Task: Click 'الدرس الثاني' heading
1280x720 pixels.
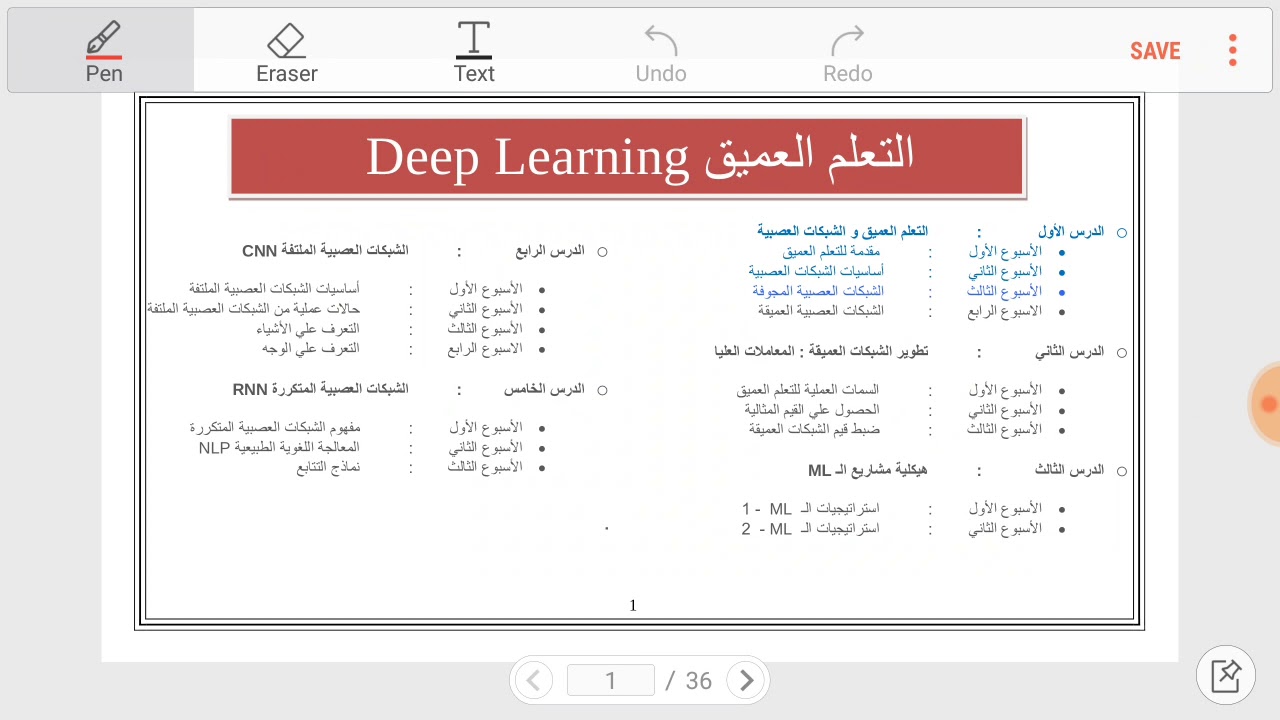Action: click(1069, 351)
